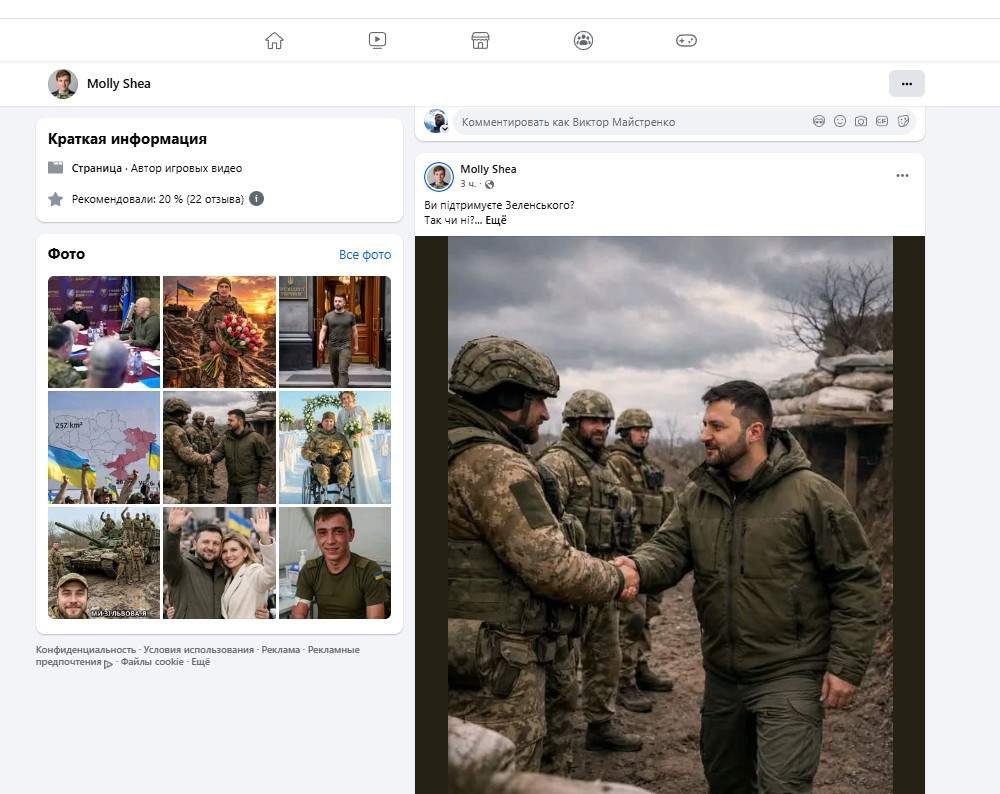
Task: Open the page header three-dots menu
Action: point(906,84)
